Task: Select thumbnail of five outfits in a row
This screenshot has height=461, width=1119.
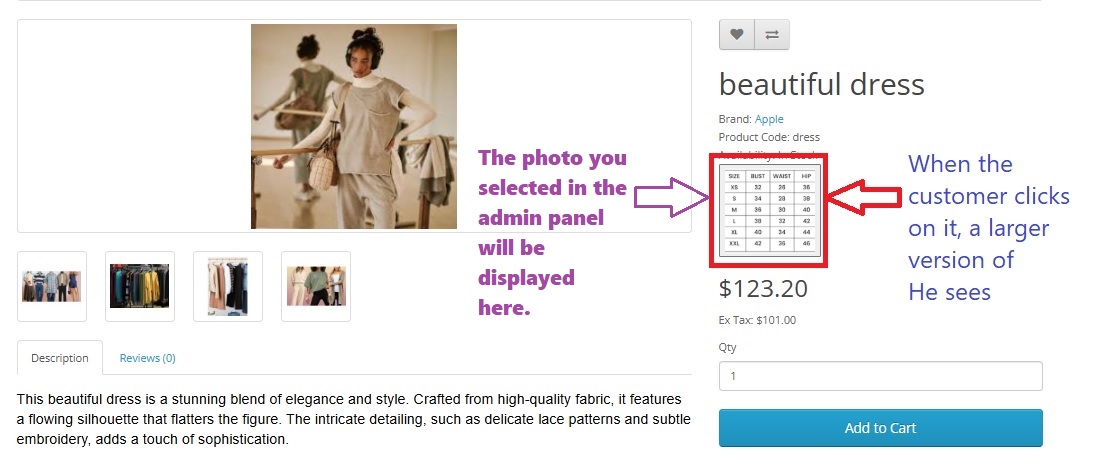Action: [52, 286]
